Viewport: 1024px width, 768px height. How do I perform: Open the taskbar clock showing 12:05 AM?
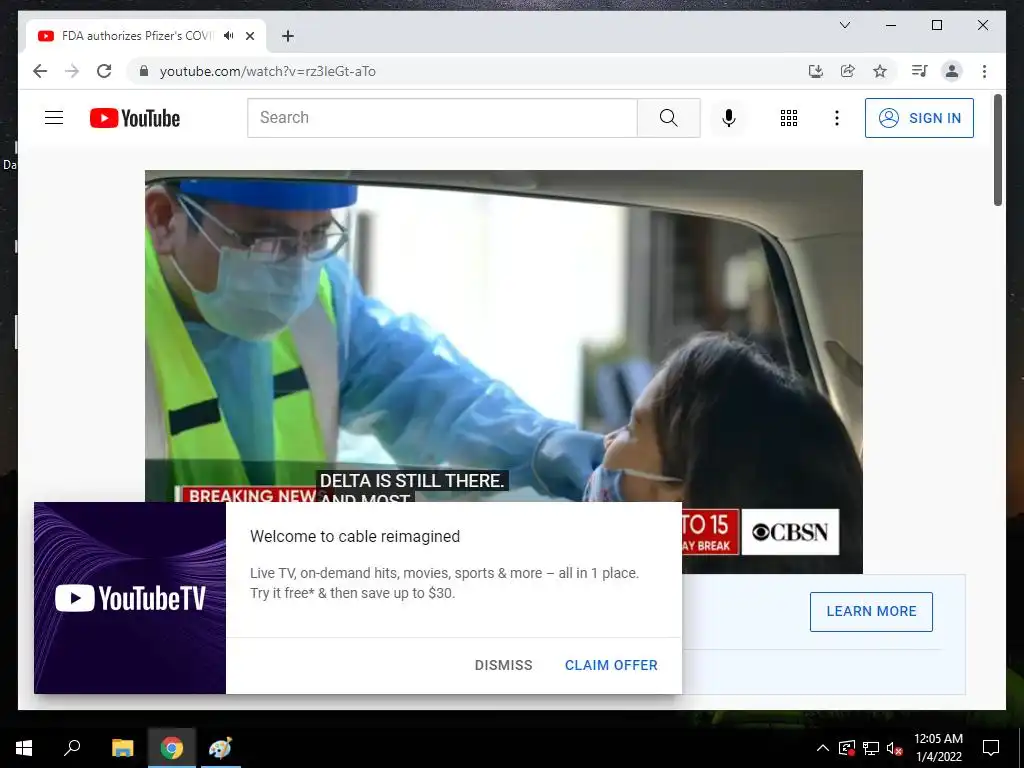coord(938,748)
